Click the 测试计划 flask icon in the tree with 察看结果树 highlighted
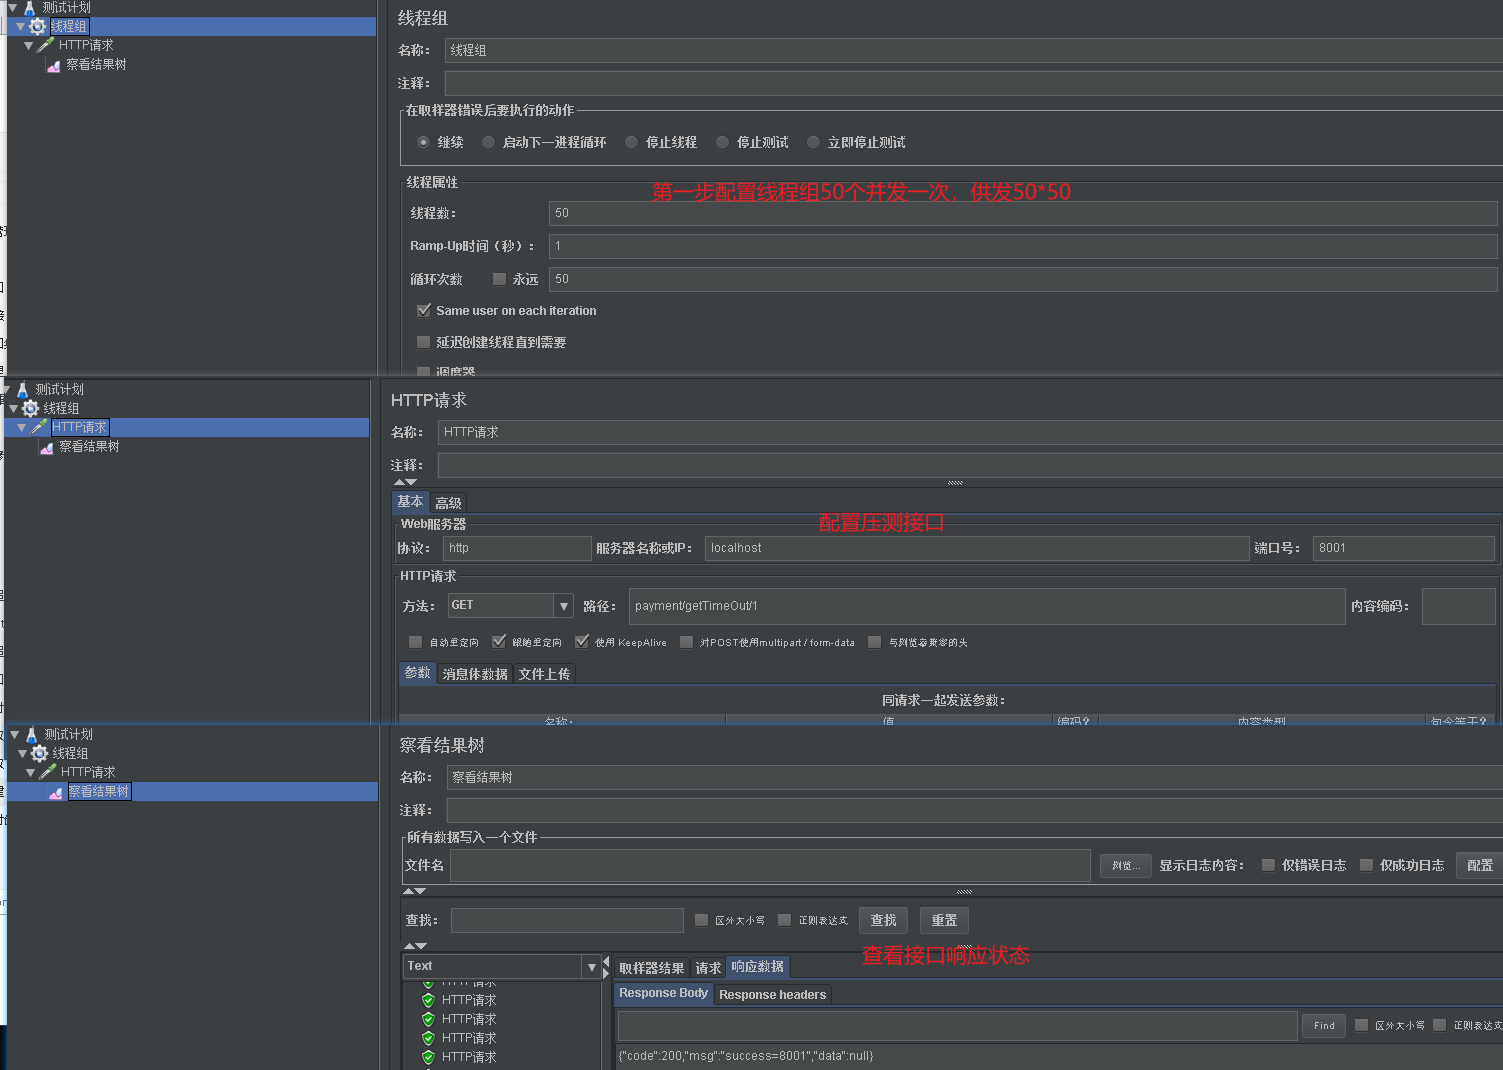Image resolution: width=1503 pixels, height=1070 pixels. pos(31,734)
